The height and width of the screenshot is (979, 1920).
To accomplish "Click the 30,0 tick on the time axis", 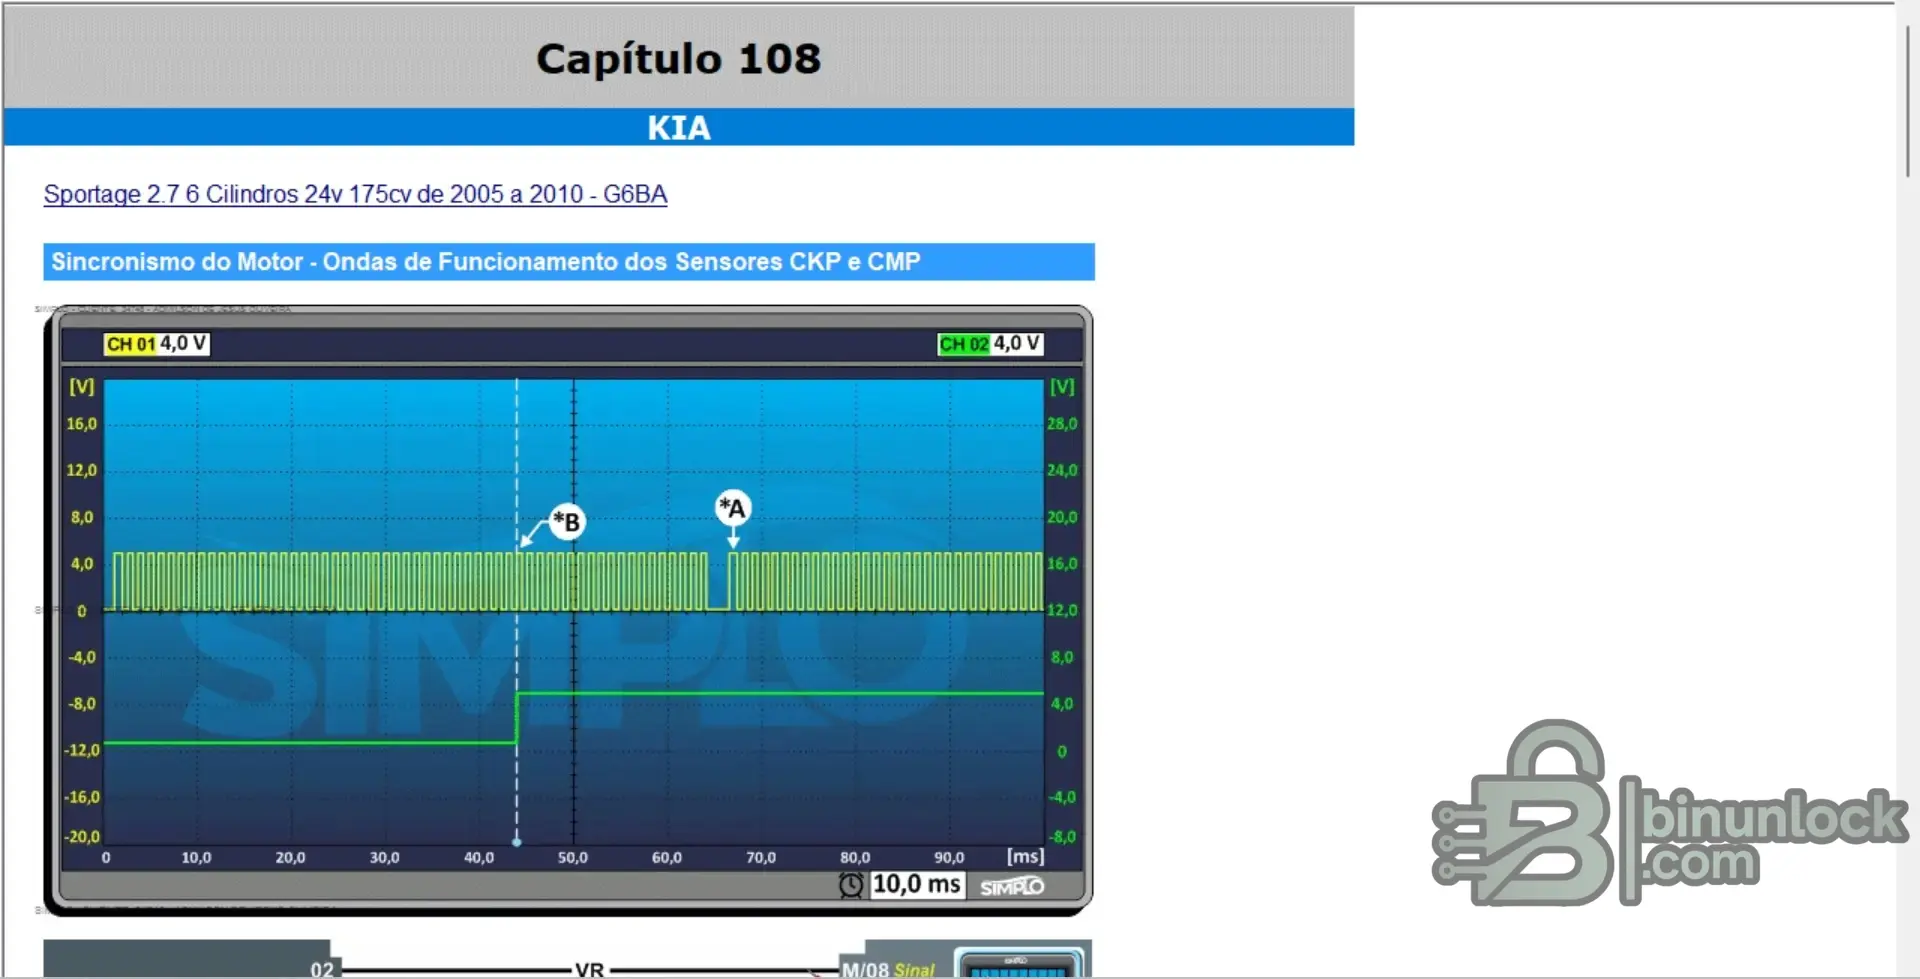I will (x=385, y=858).
